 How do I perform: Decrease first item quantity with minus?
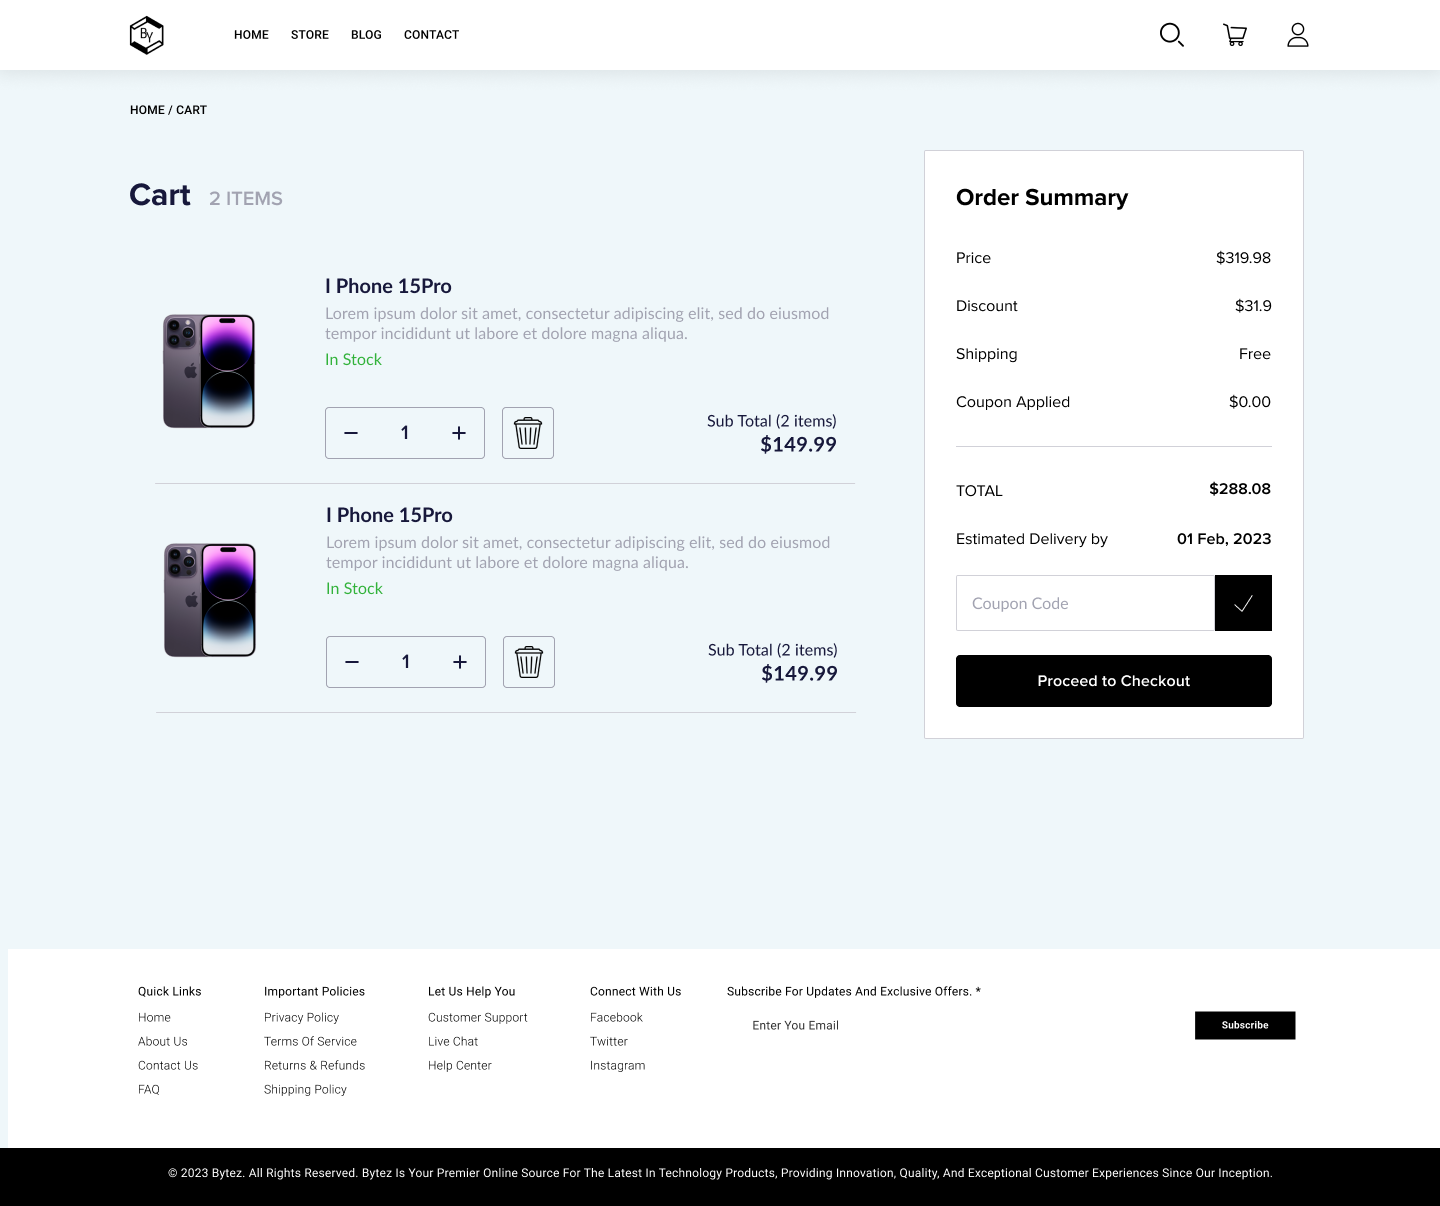(351, 433)
